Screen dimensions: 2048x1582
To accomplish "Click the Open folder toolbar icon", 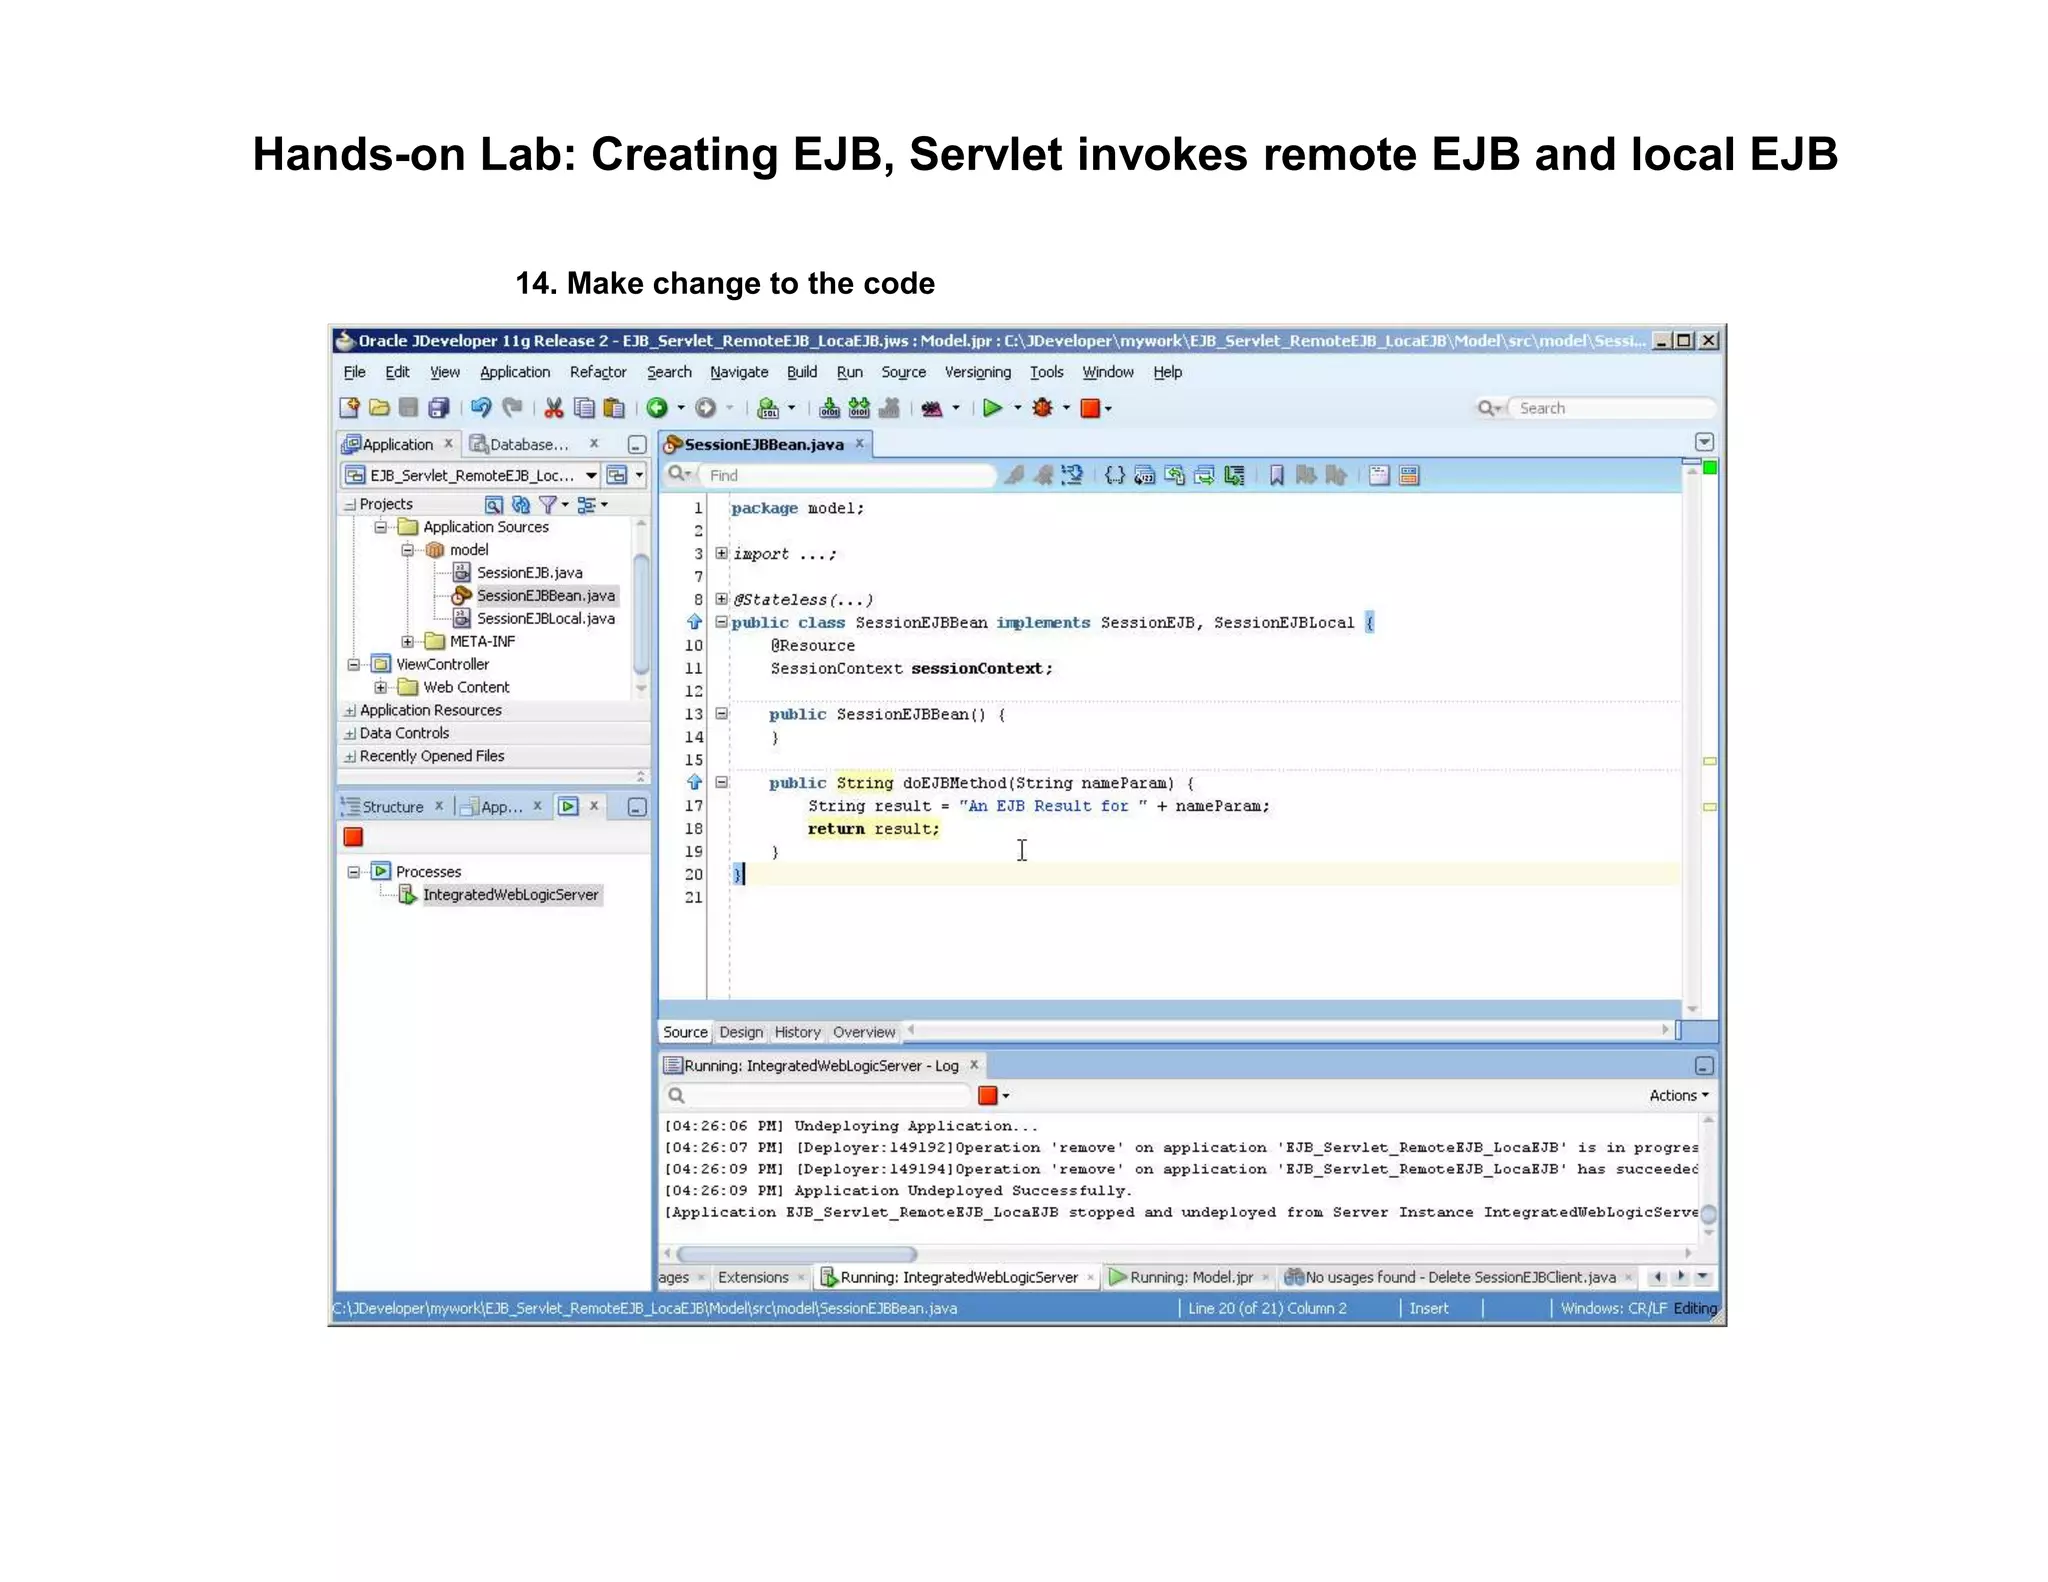I will (379, 408).
